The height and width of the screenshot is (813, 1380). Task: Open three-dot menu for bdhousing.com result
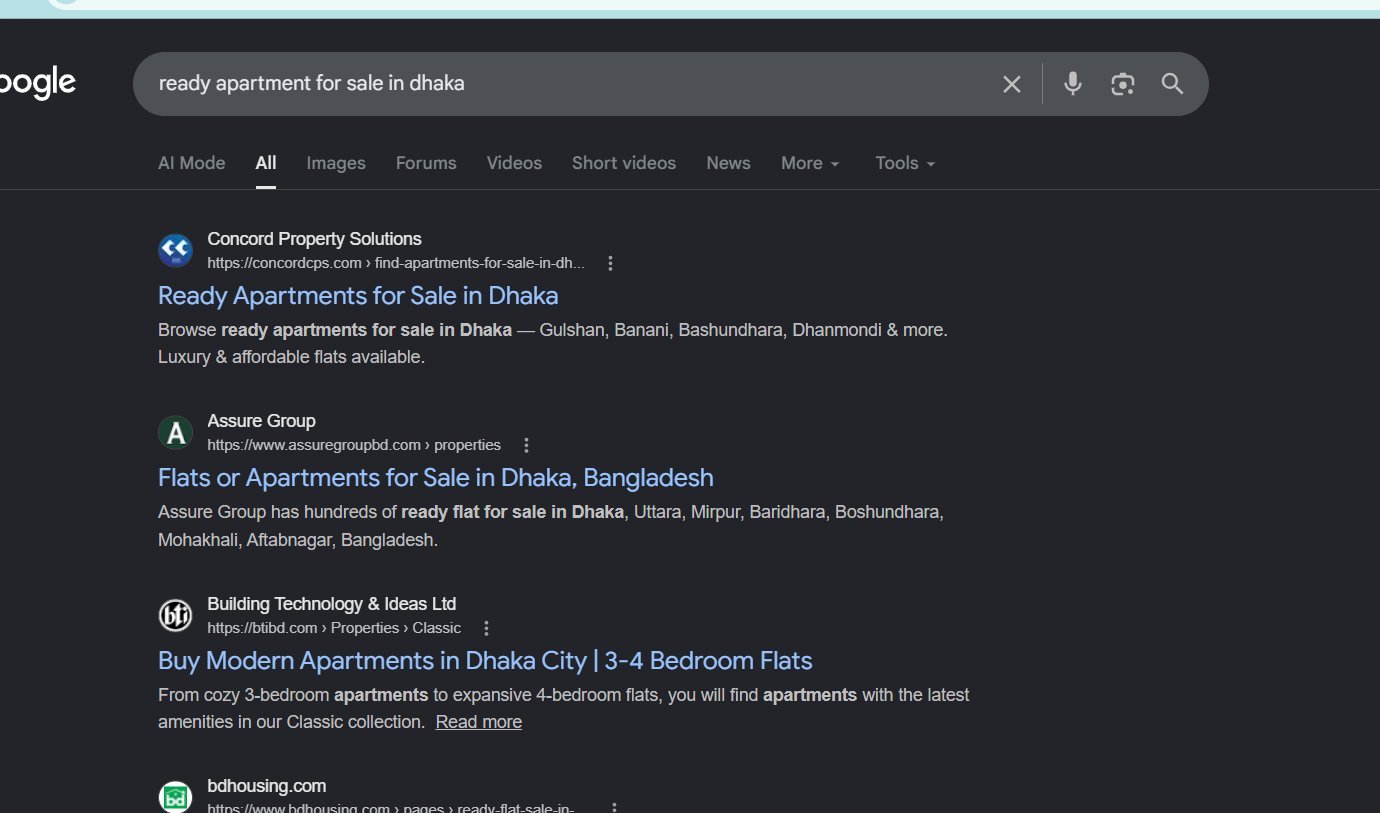[615, 807]
